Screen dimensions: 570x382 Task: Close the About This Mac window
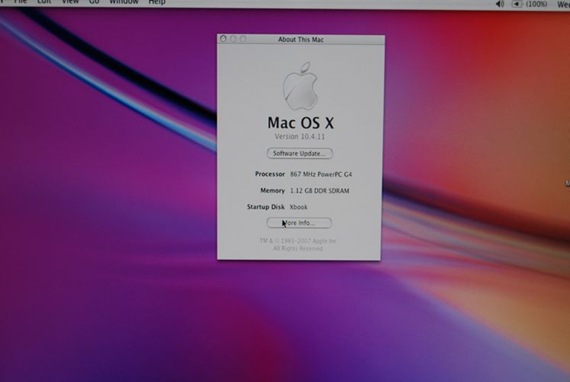click(223, 39)
